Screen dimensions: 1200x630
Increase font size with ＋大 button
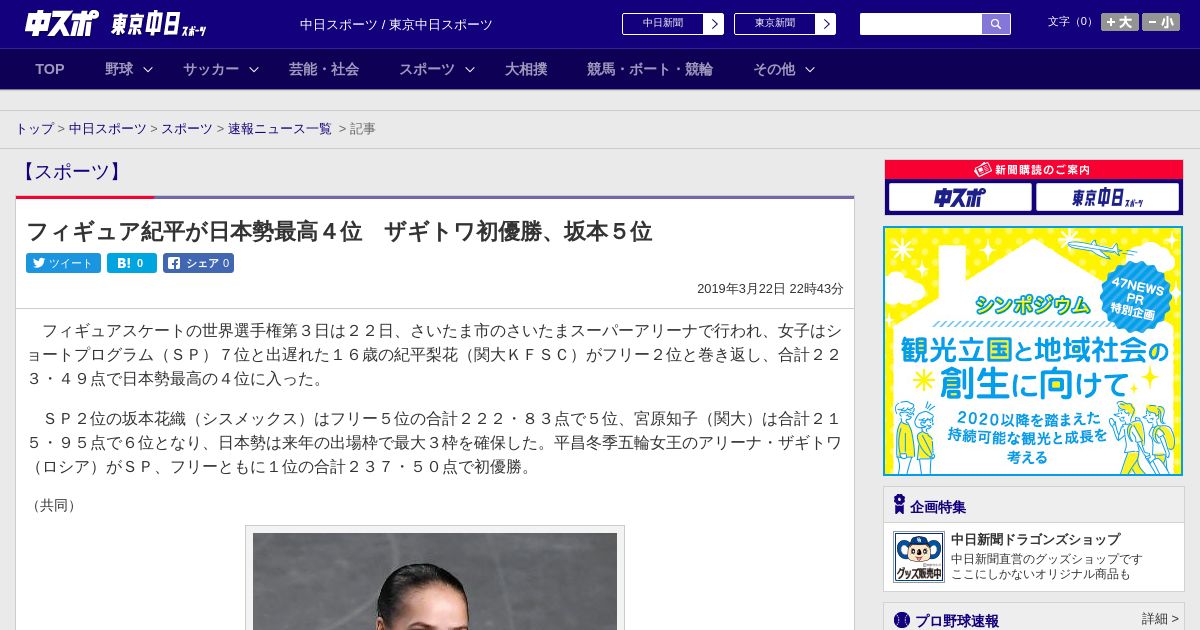pos(1120,22)
